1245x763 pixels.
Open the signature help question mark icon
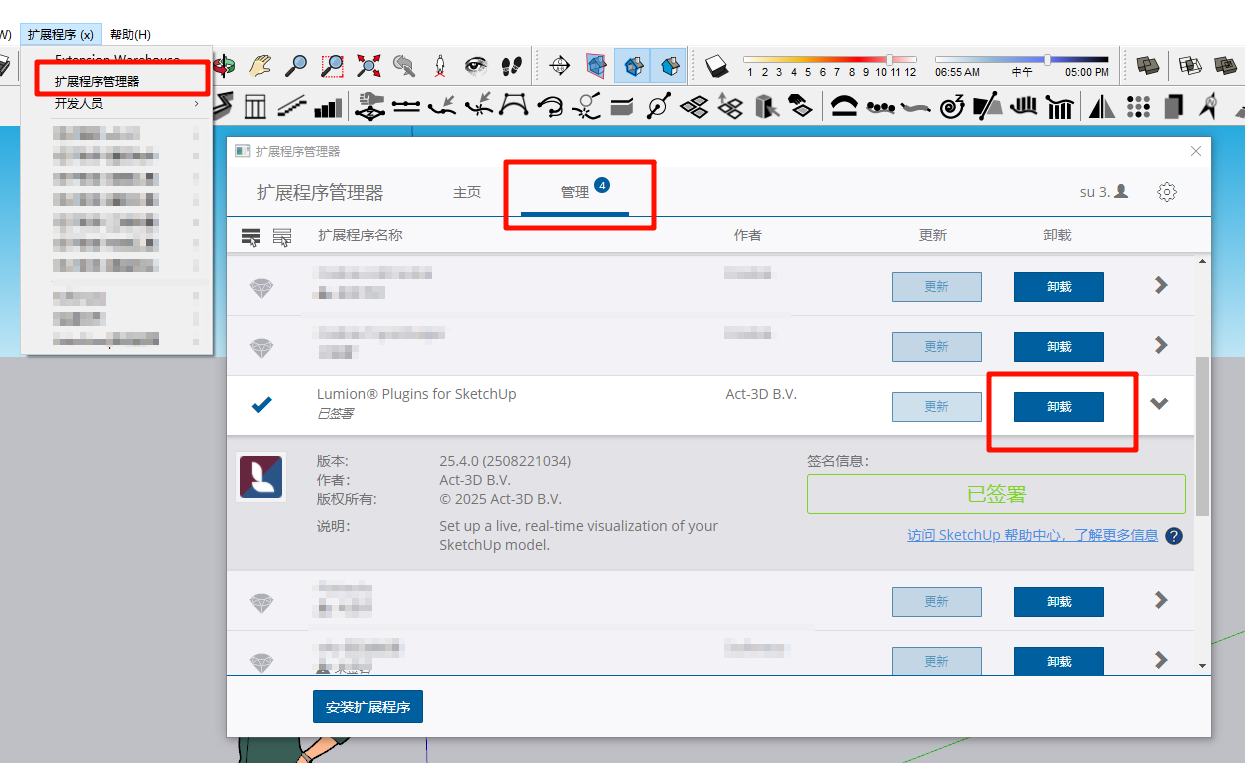(1174, 536)
